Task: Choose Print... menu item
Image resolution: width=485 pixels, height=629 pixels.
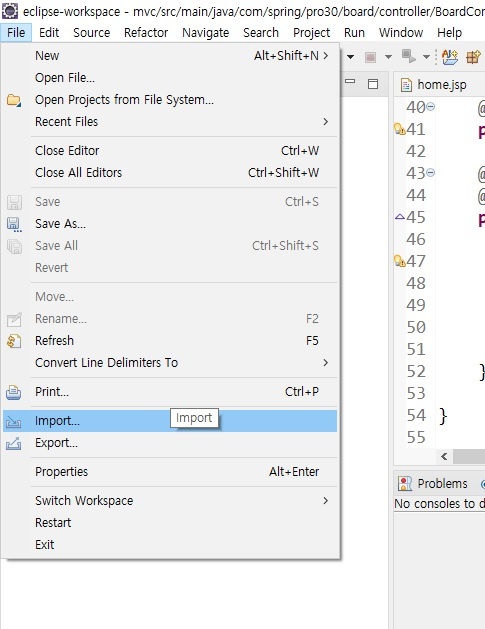Action: click(170, 392)
